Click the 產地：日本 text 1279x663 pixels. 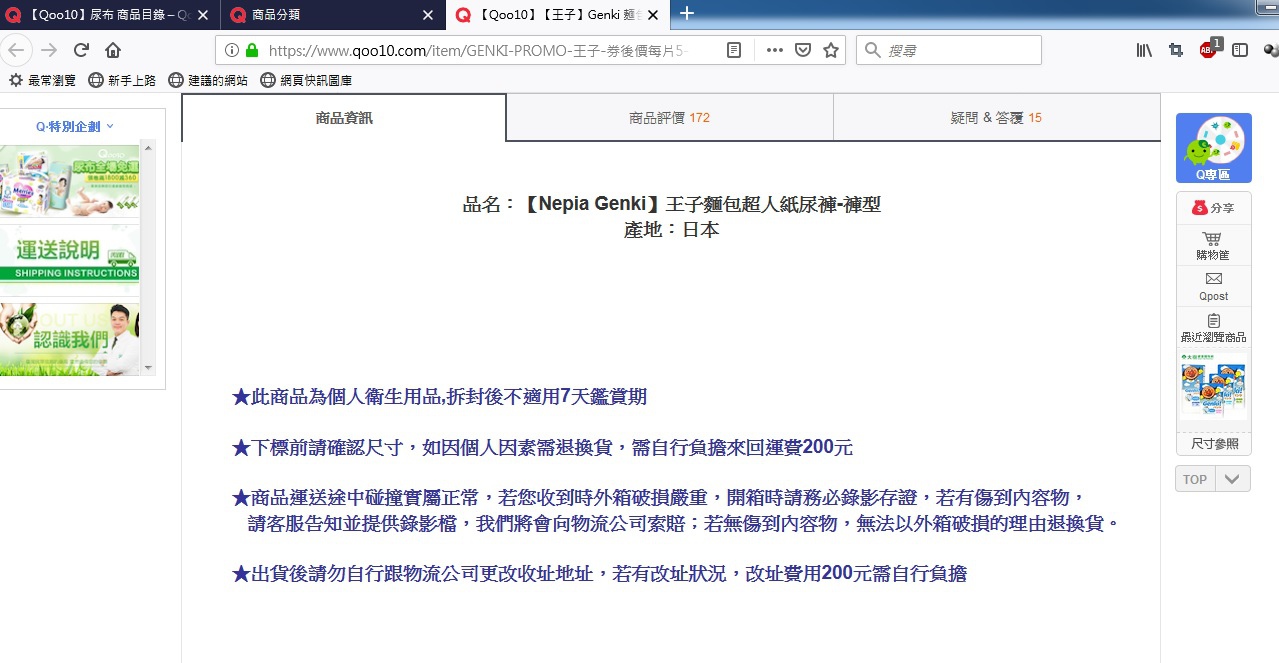(671, 229)
